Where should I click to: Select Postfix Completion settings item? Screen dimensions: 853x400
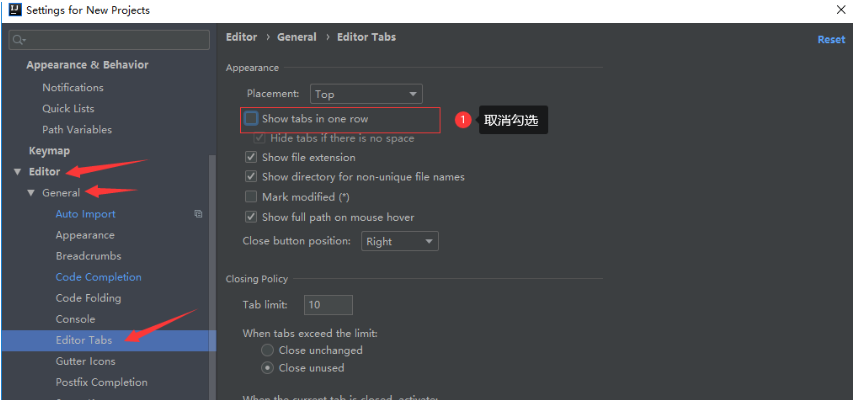click(101, 382)
